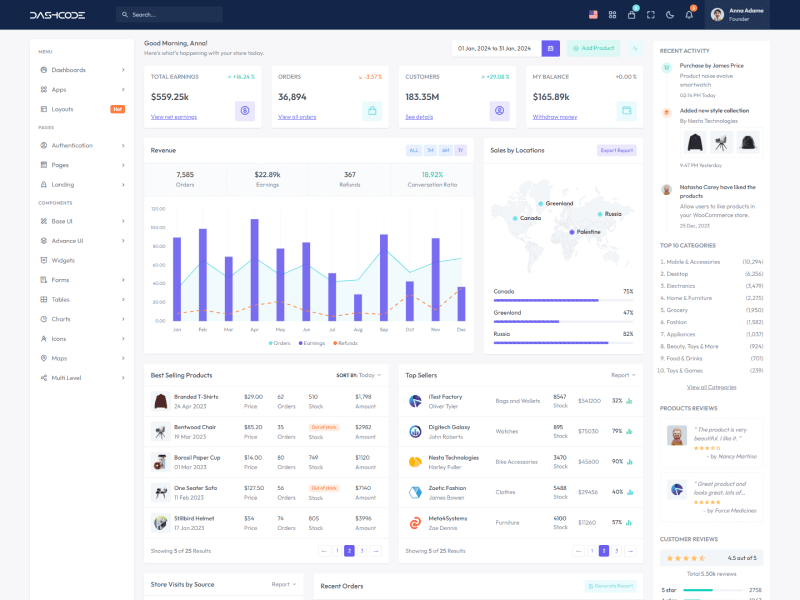Open the Top Sellers Report dropdown
The width and height of the screenshot is (800, 600).
pyautogui.click(x=623, y=375)
